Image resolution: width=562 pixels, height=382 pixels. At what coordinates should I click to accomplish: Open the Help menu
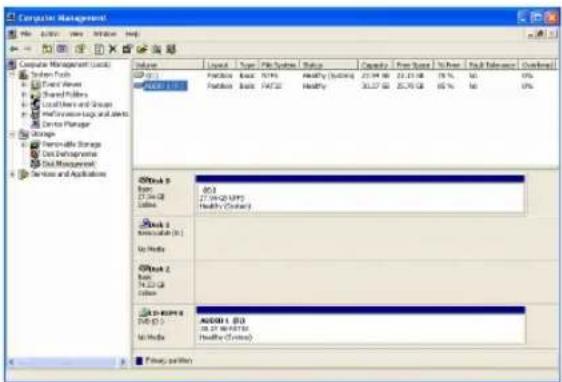[x=132, y=34]
